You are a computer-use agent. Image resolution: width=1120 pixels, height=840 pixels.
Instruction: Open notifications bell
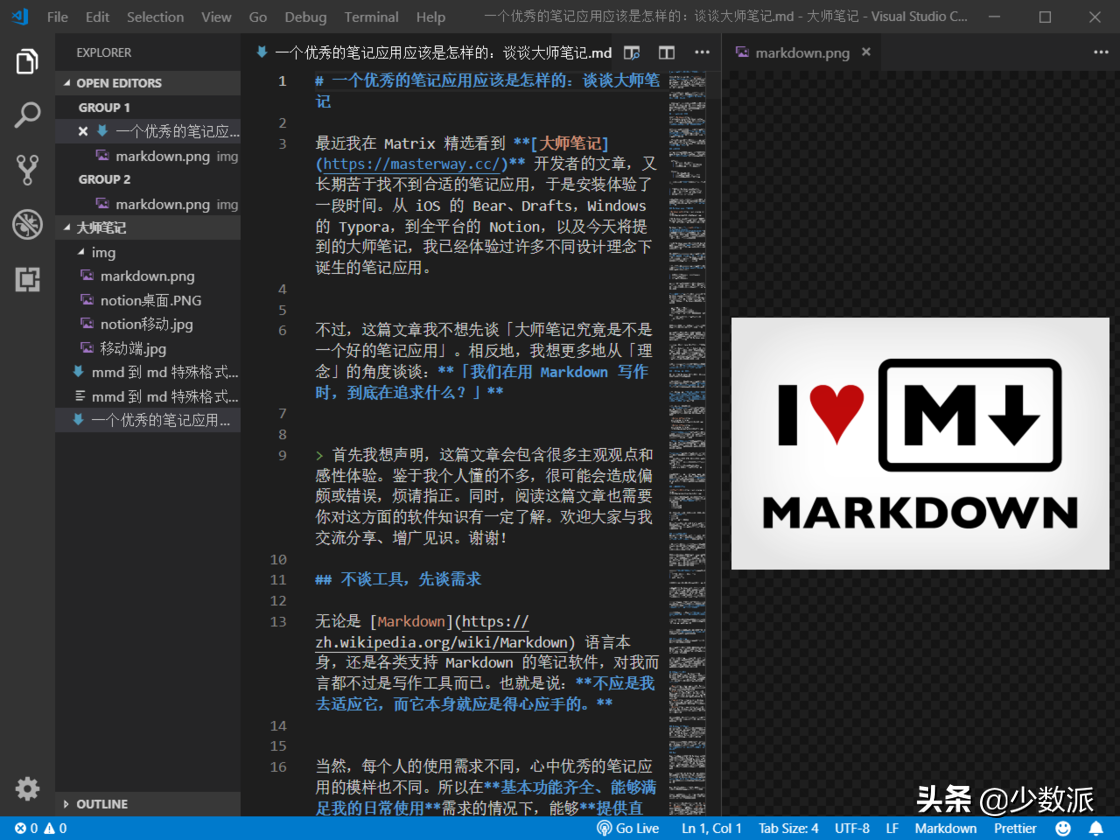1096,829
